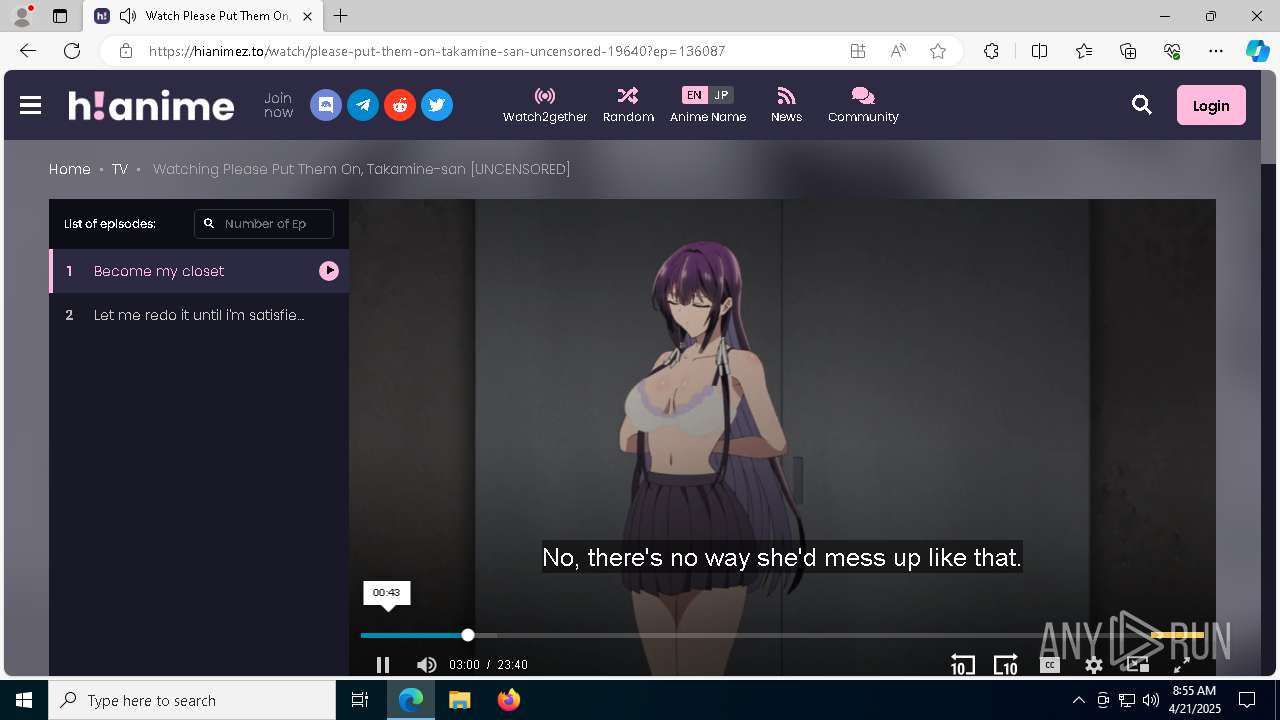
Task: Go back in the browser
Action: tap(28, 51)
